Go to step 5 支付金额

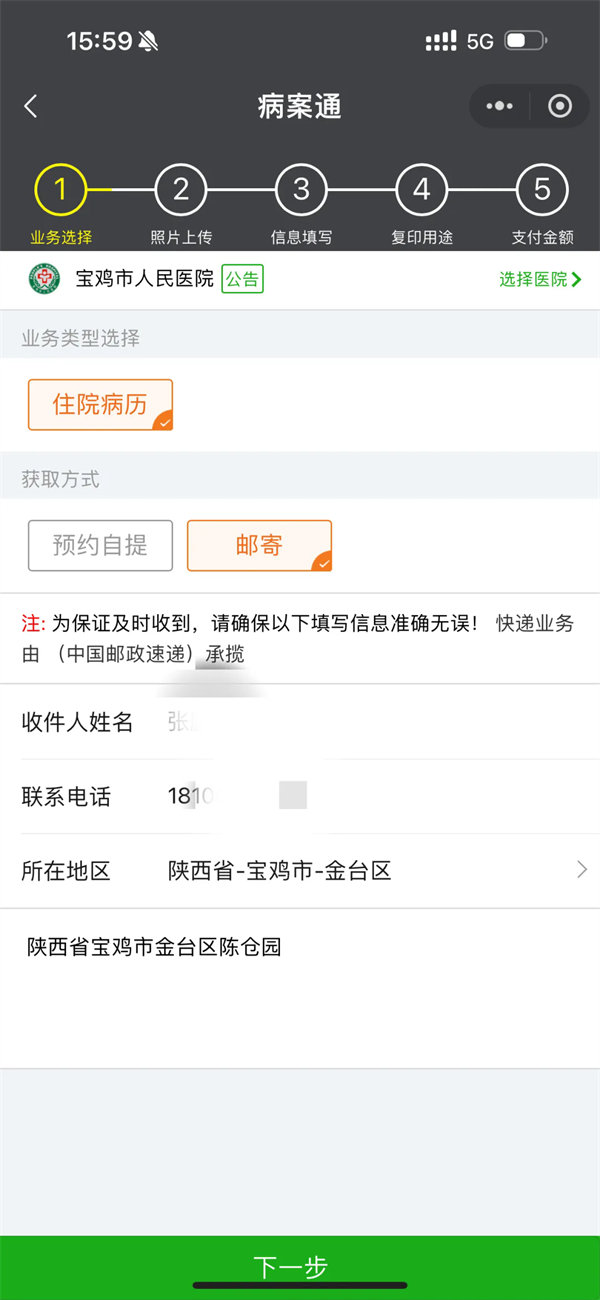pyautogui.click(x=542, y=189)
